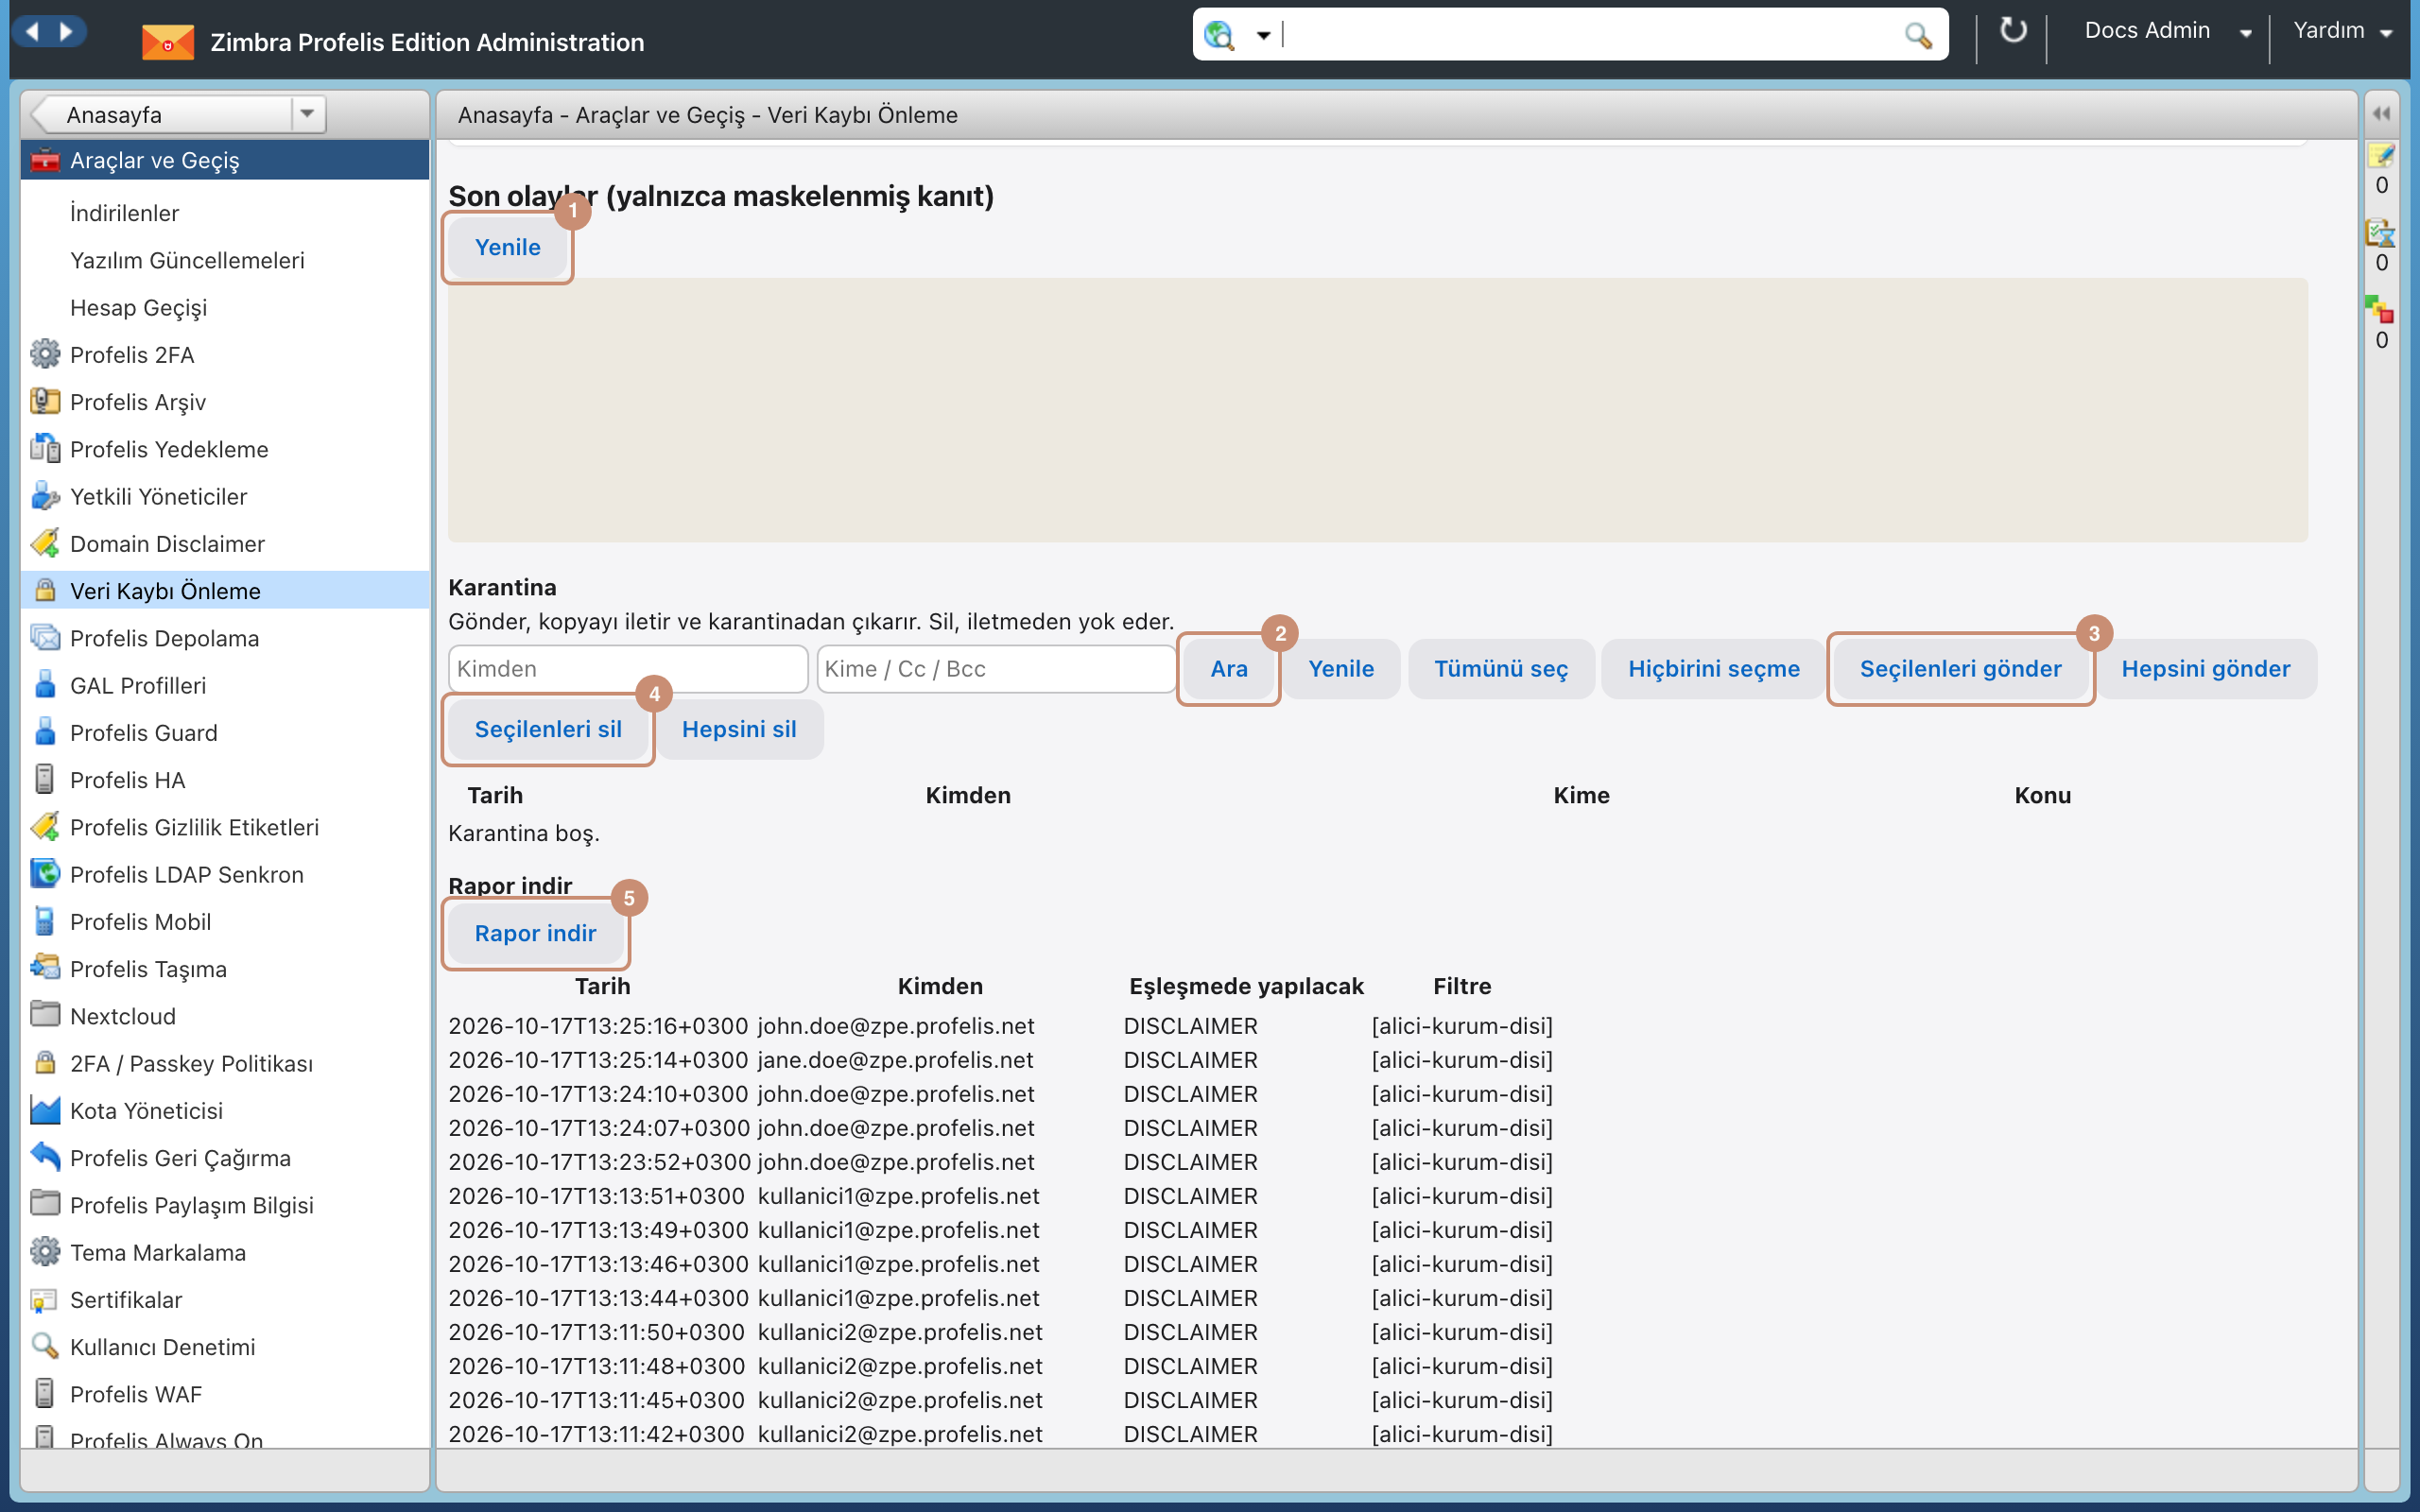Click the Rapor indir button

point(535,933)
